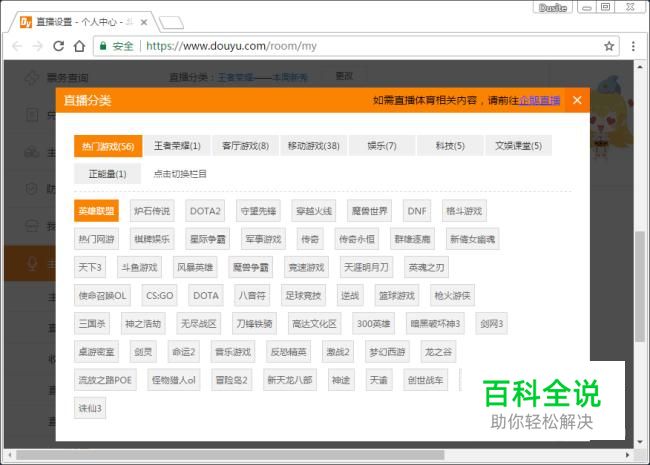Select the 风暴英雄 category
Screen dimensions: 650x465
(195, 267)
